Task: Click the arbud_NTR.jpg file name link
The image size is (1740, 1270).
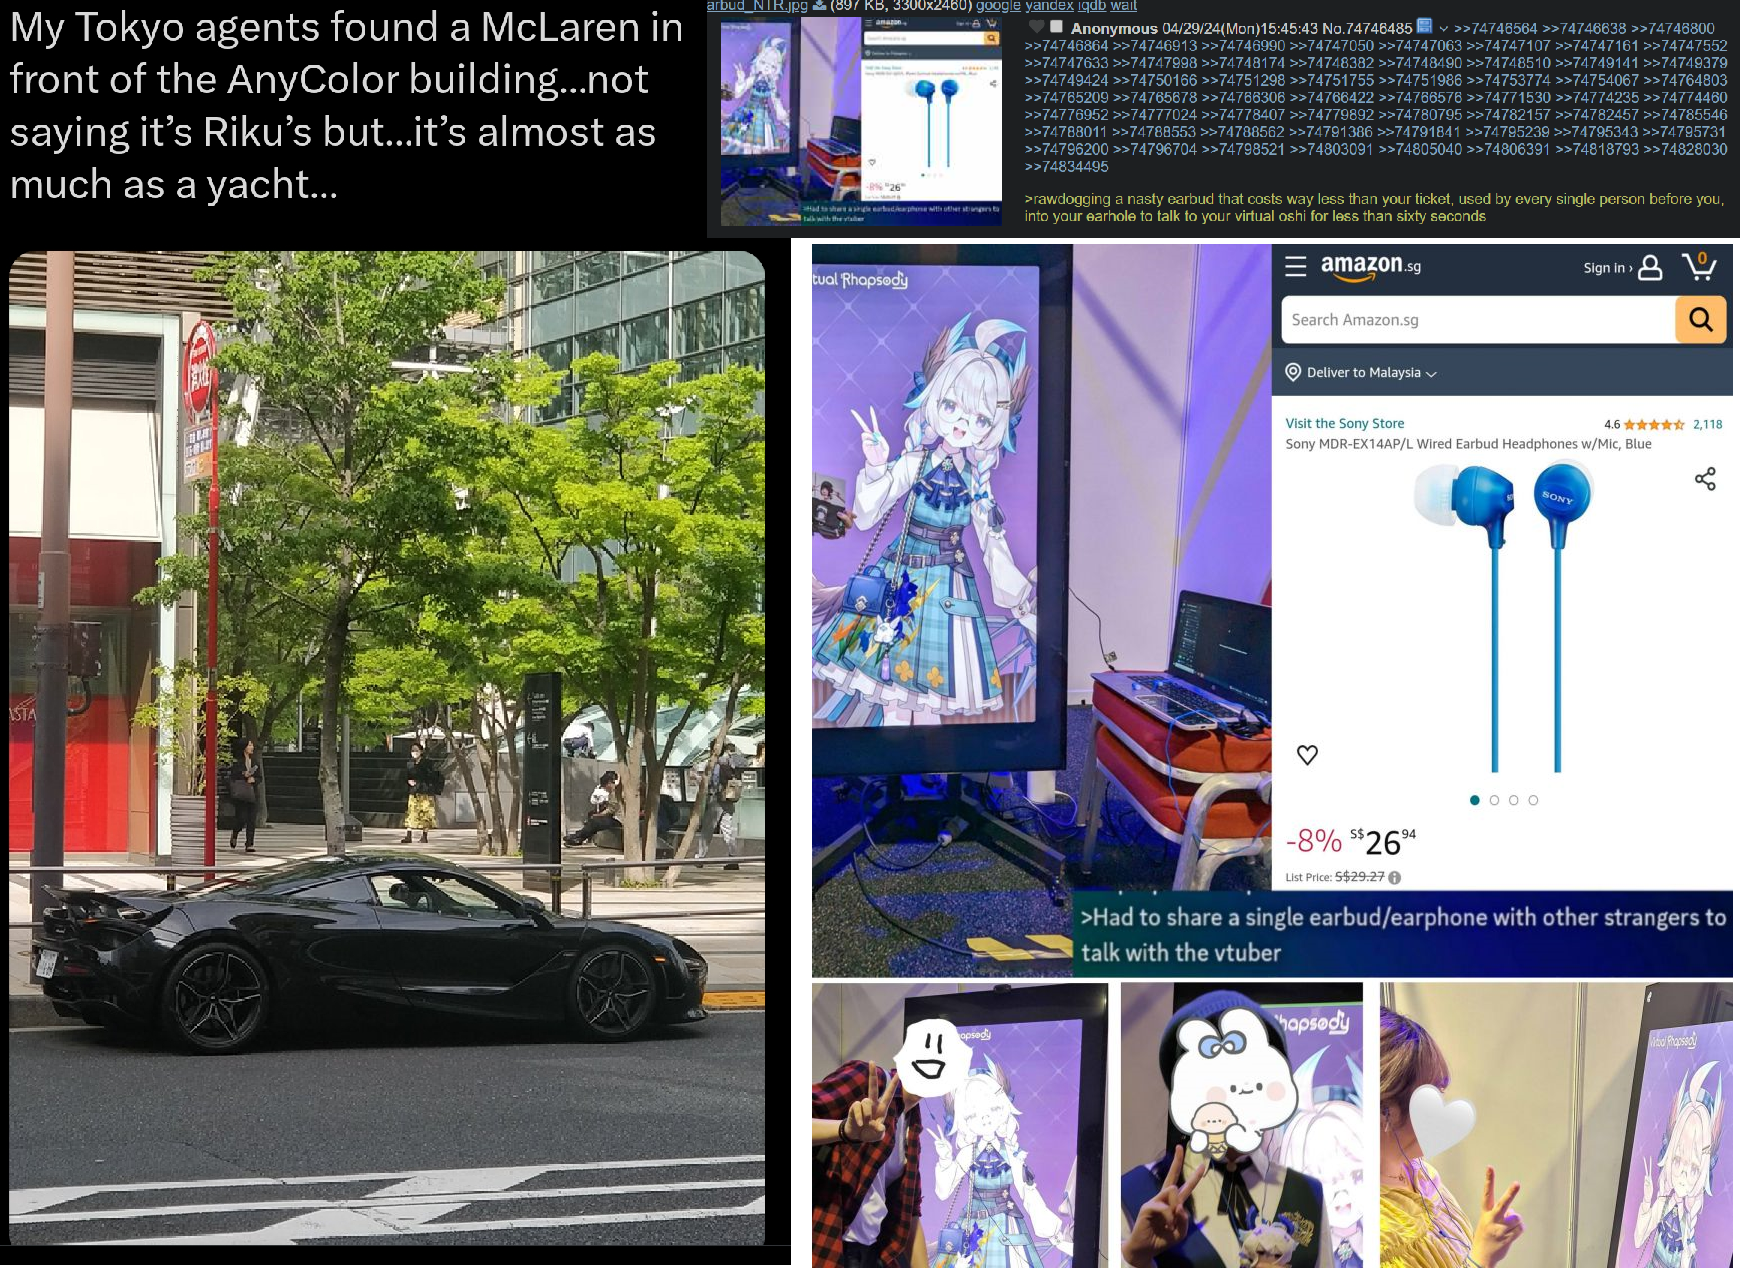Action: (x=757, y=6)
